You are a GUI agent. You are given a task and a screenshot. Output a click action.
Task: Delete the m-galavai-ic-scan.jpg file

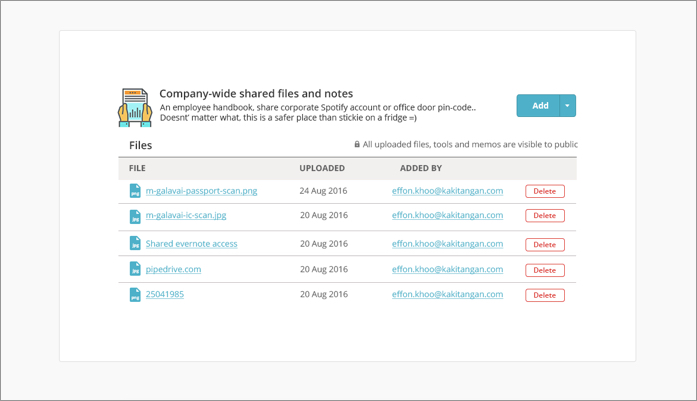(545, 216)
